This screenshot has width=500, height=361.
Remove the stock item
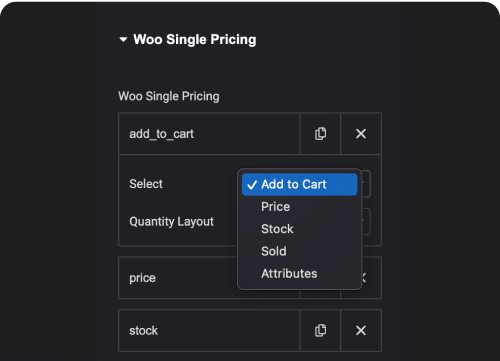point(361,330)
